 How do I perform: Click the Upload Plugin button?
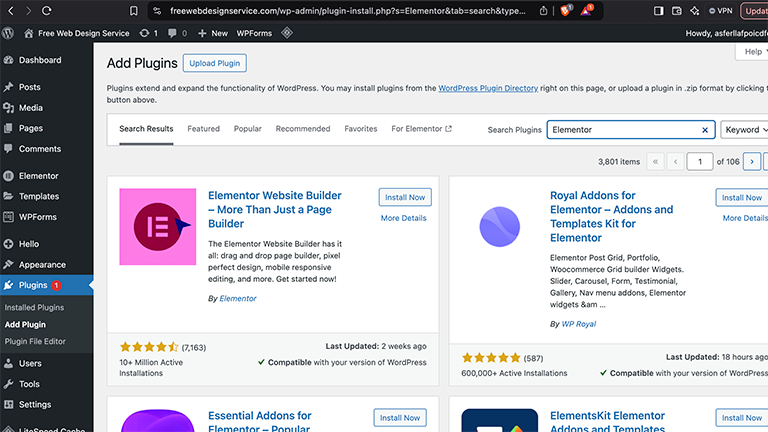pyautogui.click(x=215, y=63)
